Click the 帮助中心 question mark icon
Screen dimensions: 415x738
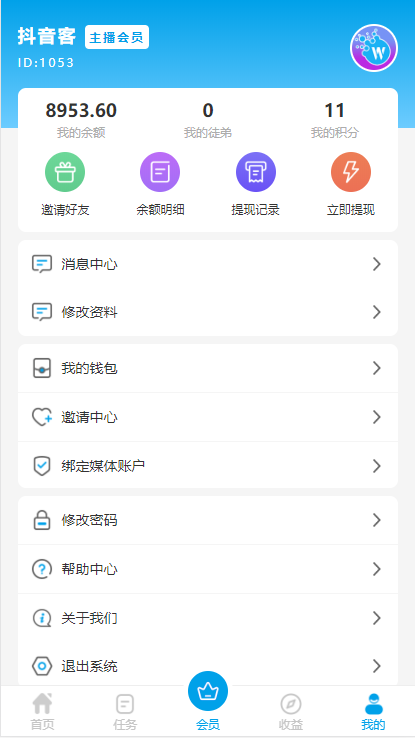pos(42,569)
